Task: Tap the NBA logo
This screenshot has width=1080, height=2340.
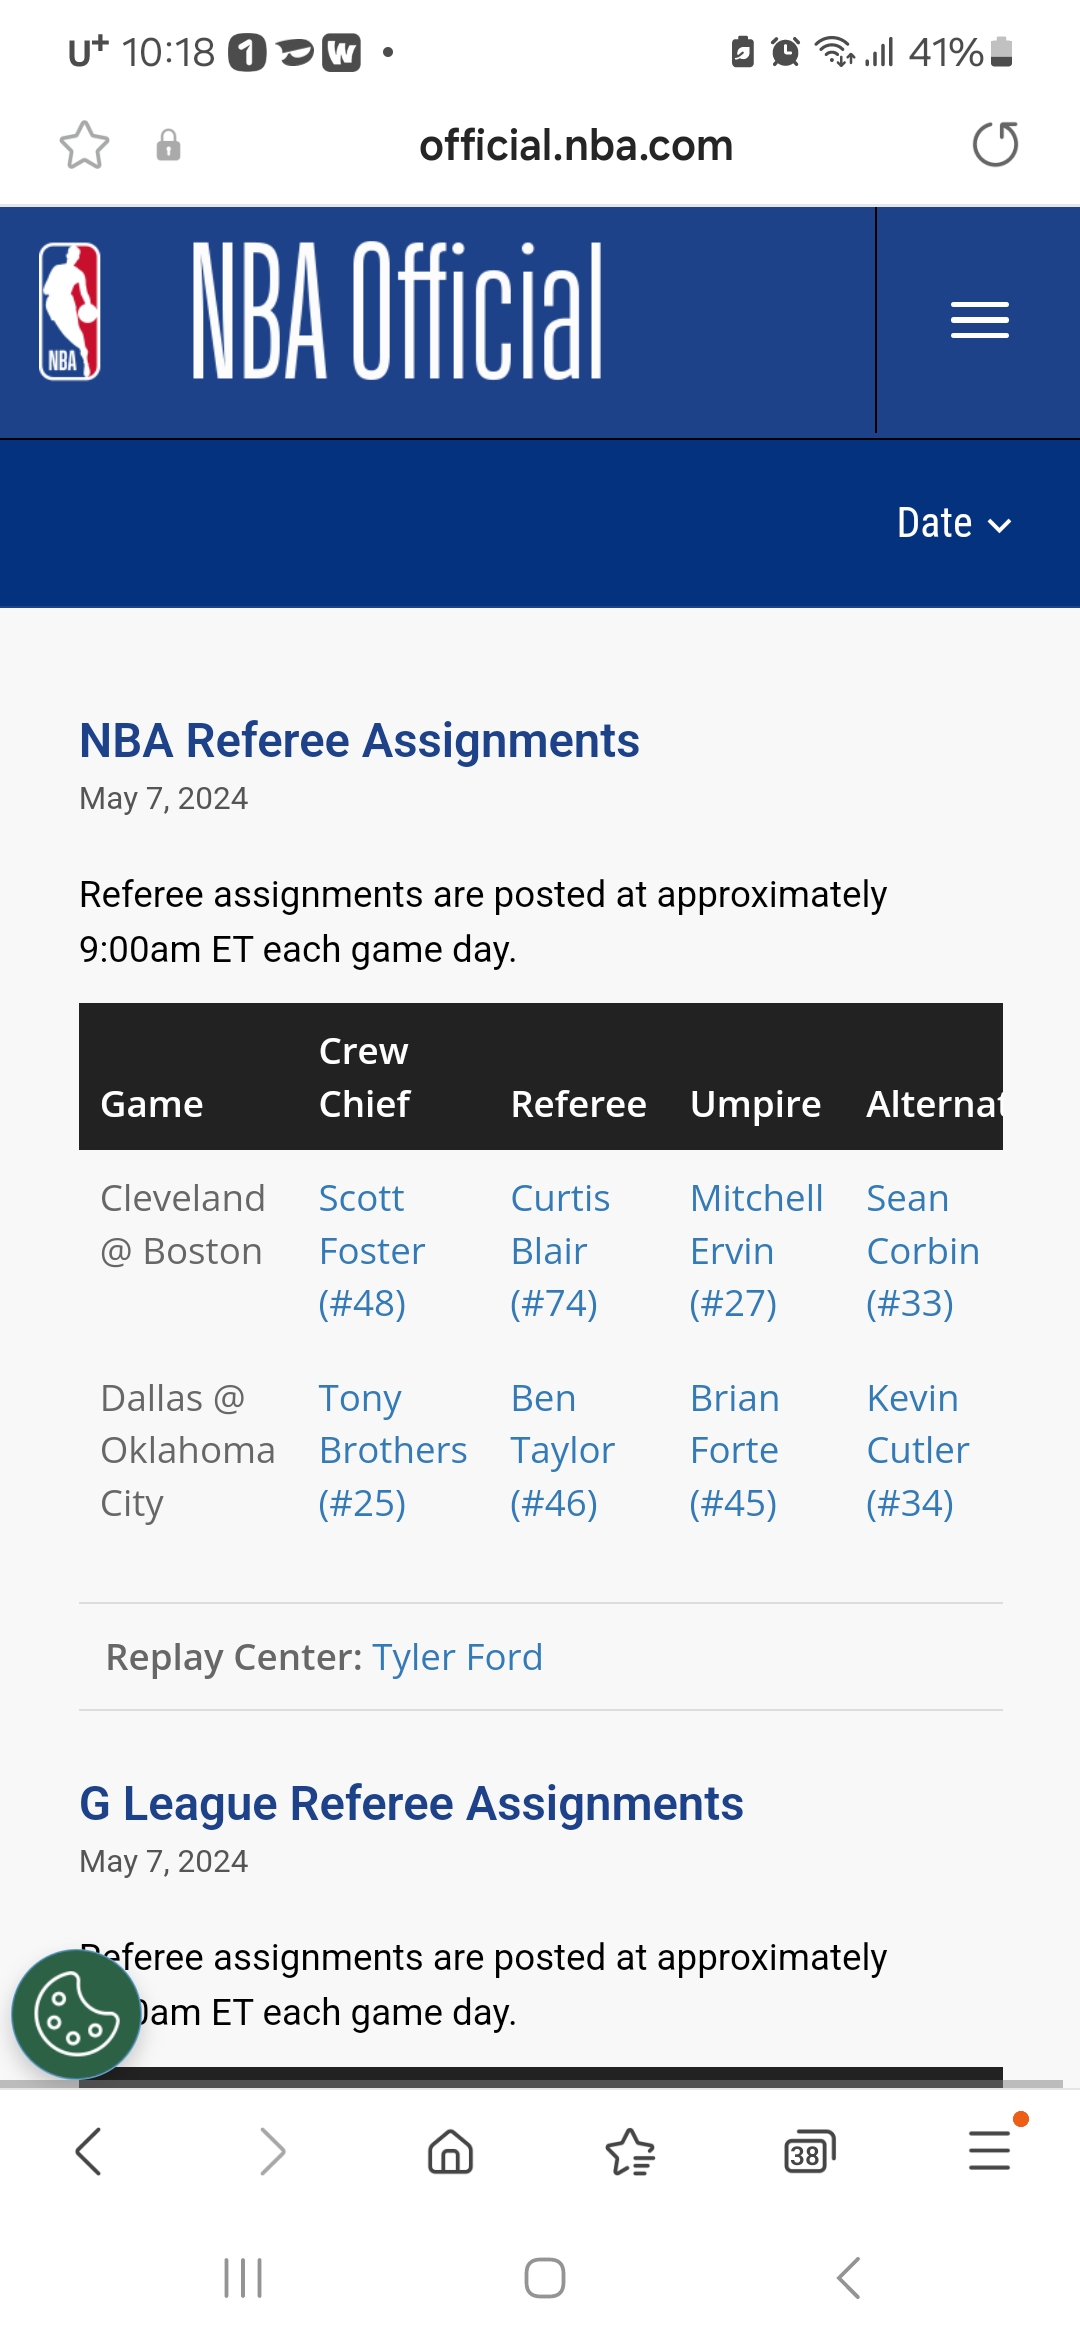Action: (70, 312)
